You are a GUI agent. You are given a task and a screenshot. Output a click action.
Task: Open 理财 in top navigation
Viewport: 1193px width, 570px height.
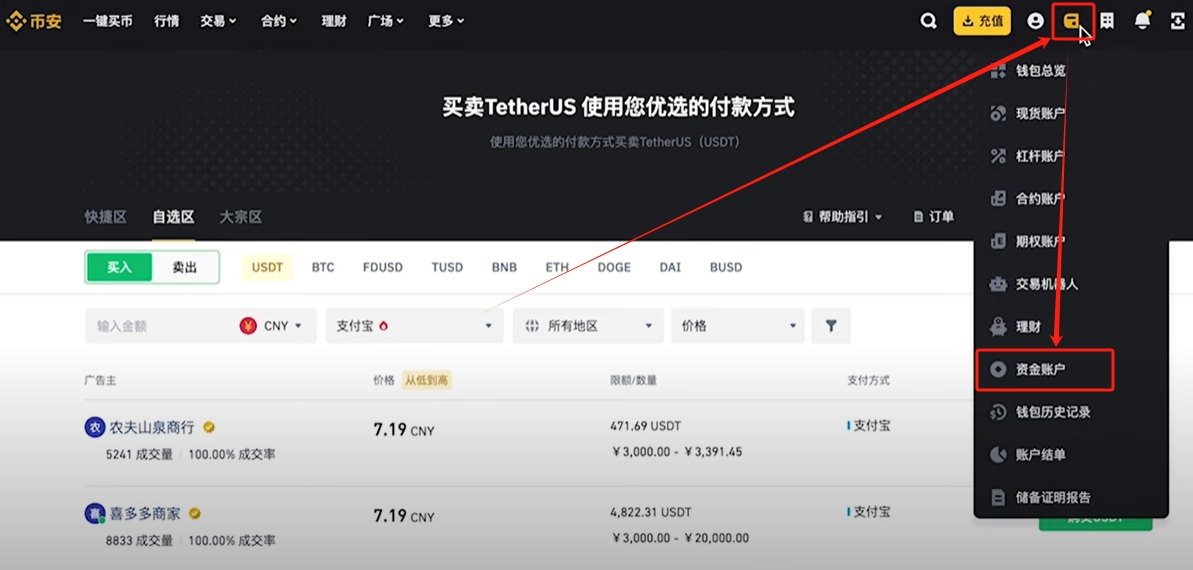334,21
